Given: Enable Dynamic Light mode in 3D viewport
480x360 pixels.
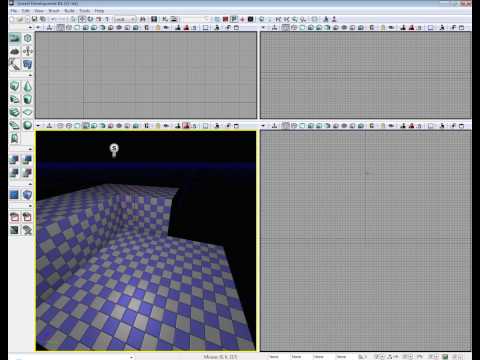Looking at the screenshot, I should (86, 126).
